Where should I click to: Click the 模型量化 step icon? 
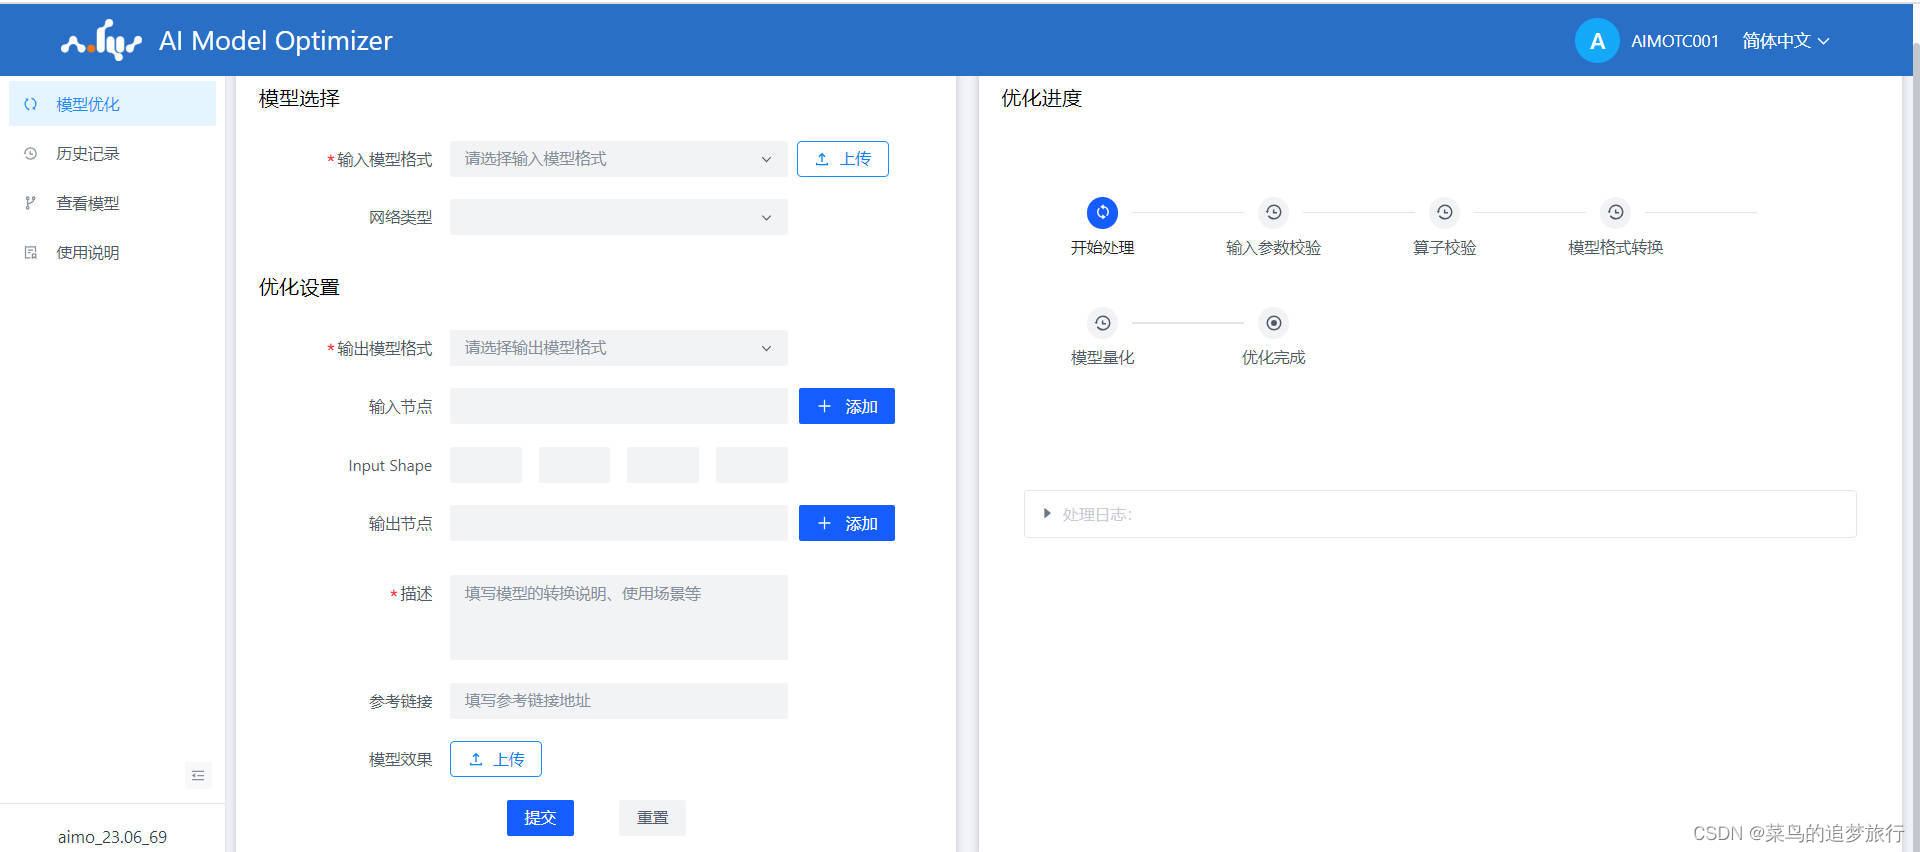[1102, 323]
